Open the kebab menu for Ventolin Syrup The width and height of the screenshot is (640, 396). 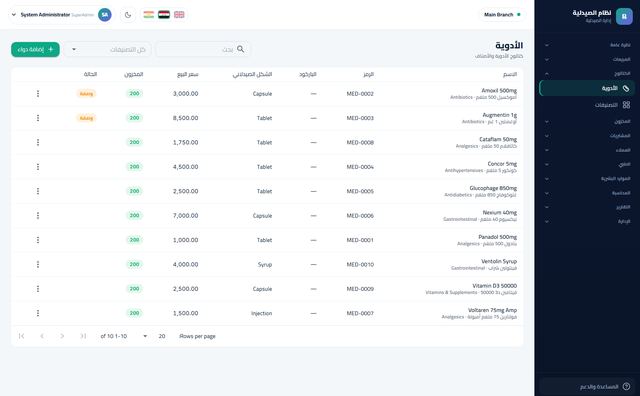click(38, 264)
